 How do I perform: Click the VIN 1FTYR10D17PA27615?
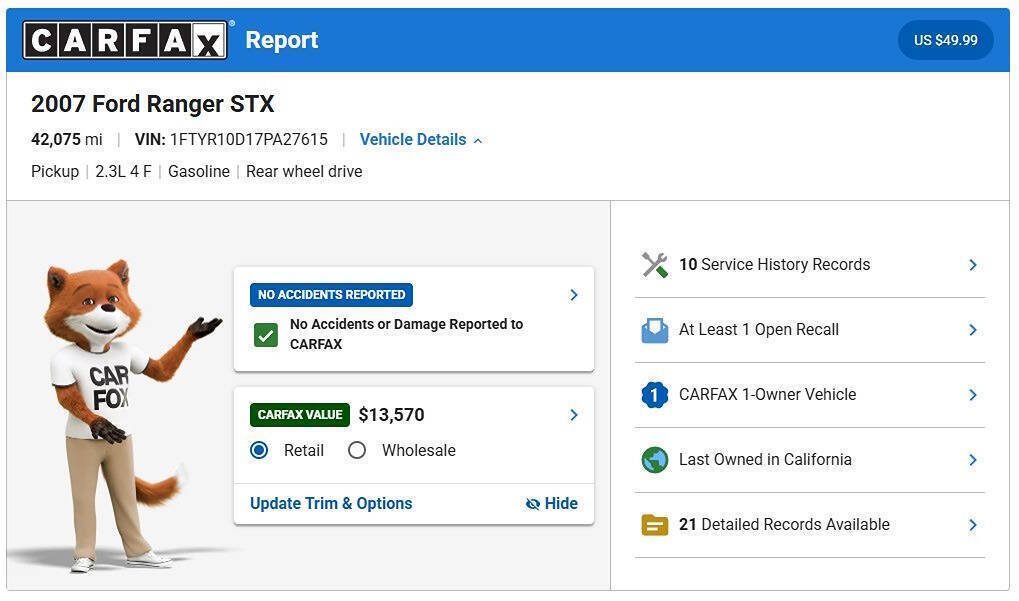point(231,140)
